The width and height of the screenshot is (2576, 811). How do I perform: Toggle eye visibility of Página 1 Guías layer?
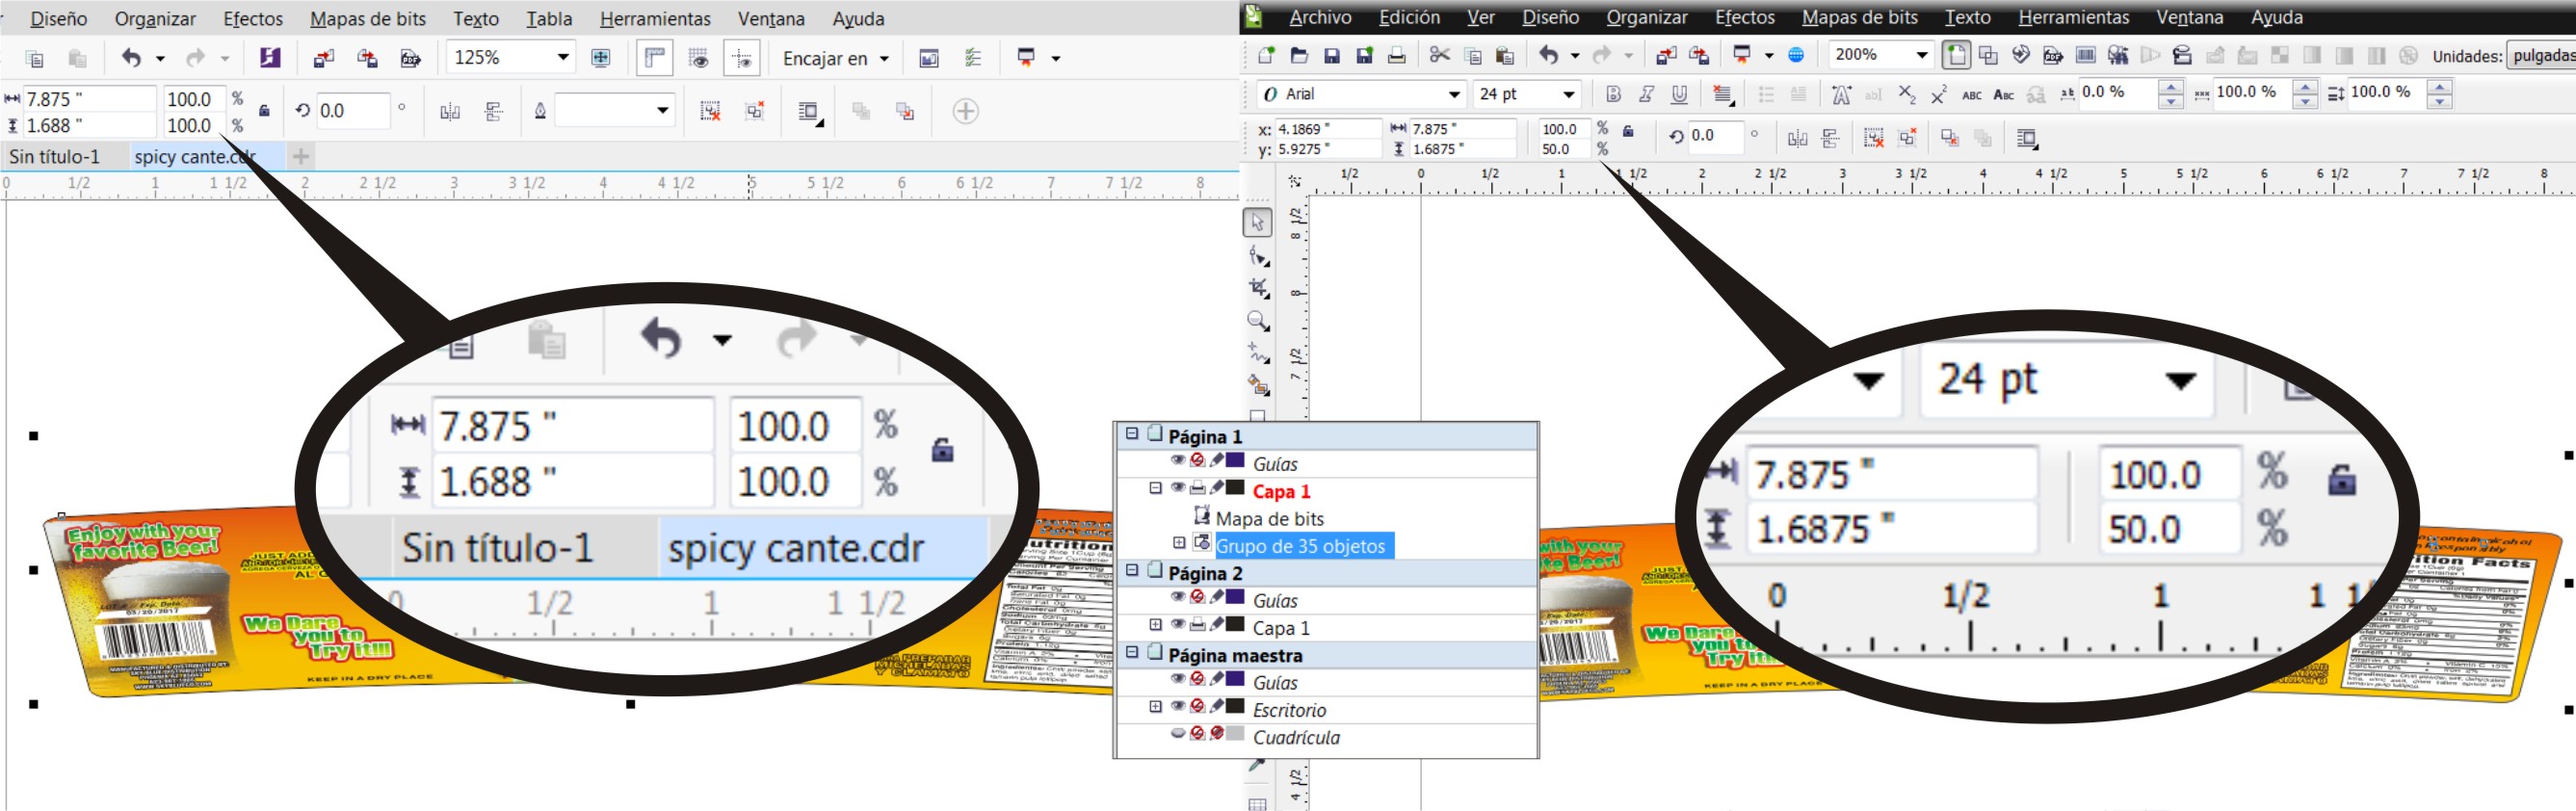[1178, 460]
